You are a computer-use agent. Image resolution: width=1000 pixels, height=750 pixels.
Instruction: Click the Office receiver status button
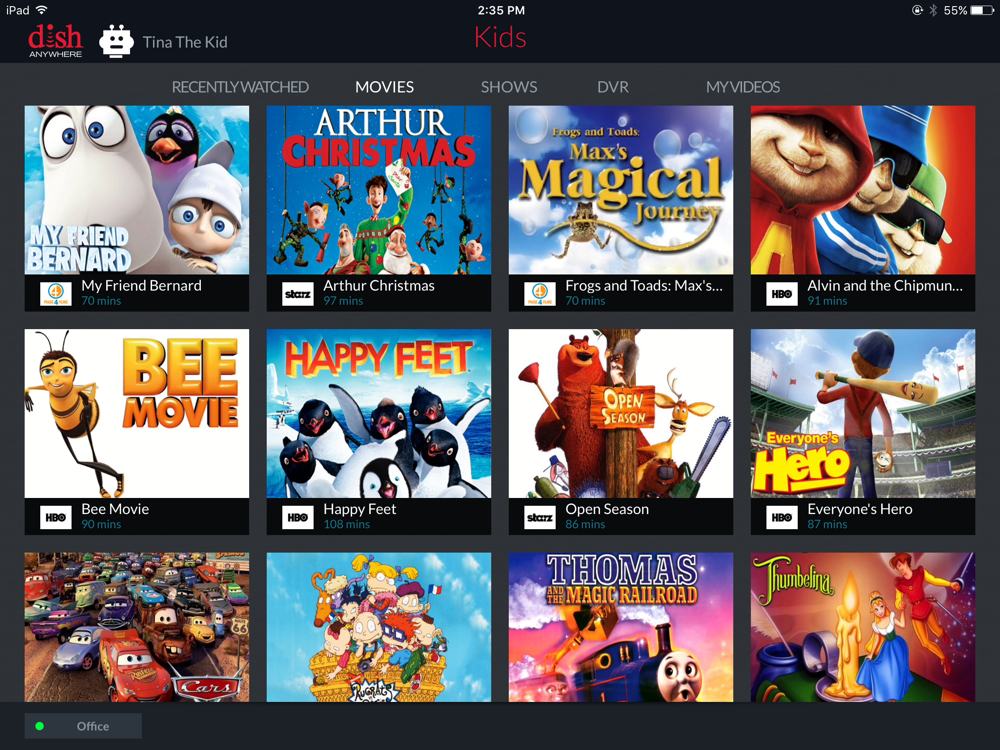(x=83, y=726)
